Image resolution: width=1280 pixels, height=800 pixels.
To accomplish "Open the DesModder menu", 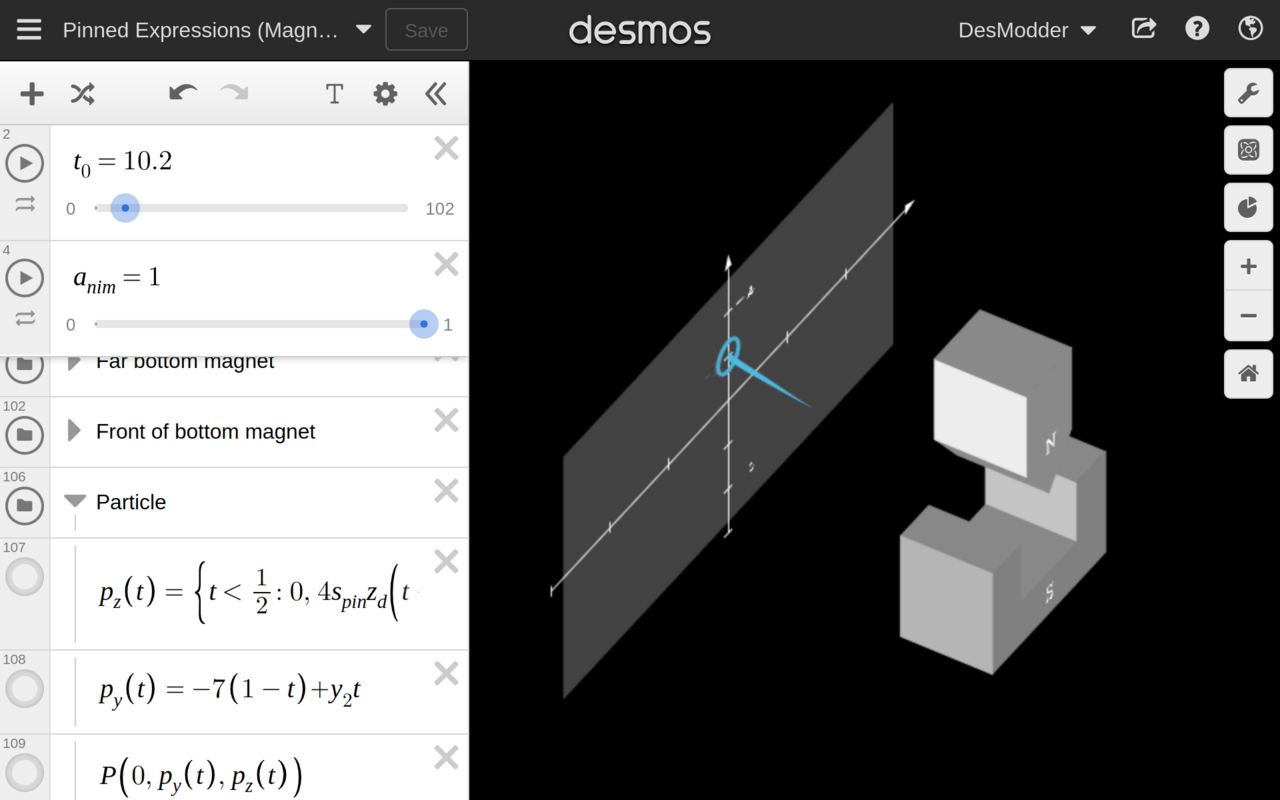I will click(x=1027, y=29).
